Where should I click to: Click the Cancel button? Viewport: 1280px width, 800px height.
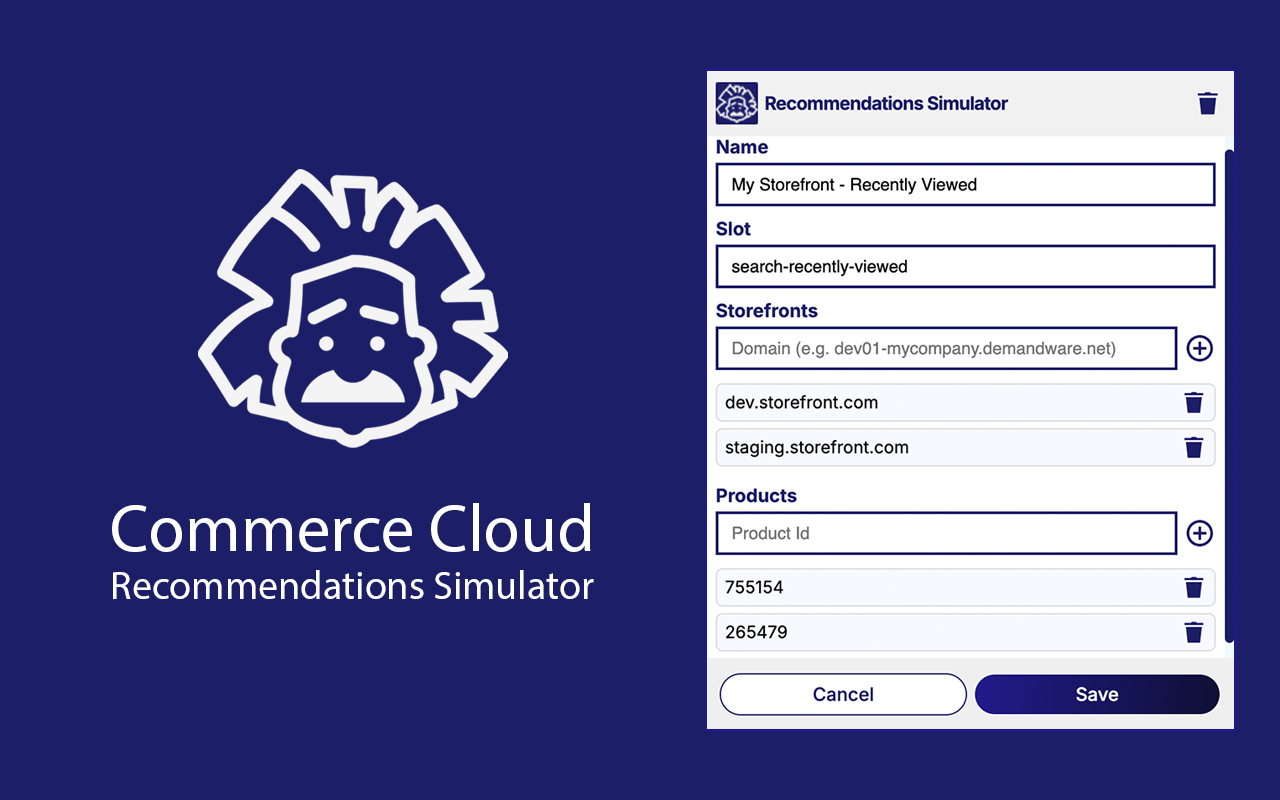tap(843, 694)
